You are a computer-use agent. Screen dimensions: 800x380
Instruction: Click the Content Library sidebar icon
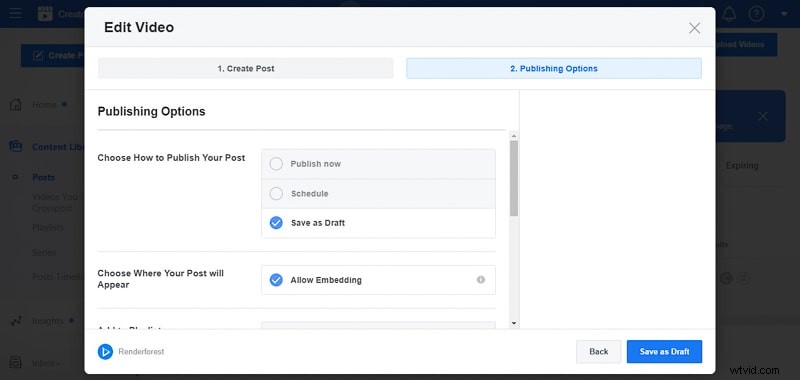(x=16, y=147)
